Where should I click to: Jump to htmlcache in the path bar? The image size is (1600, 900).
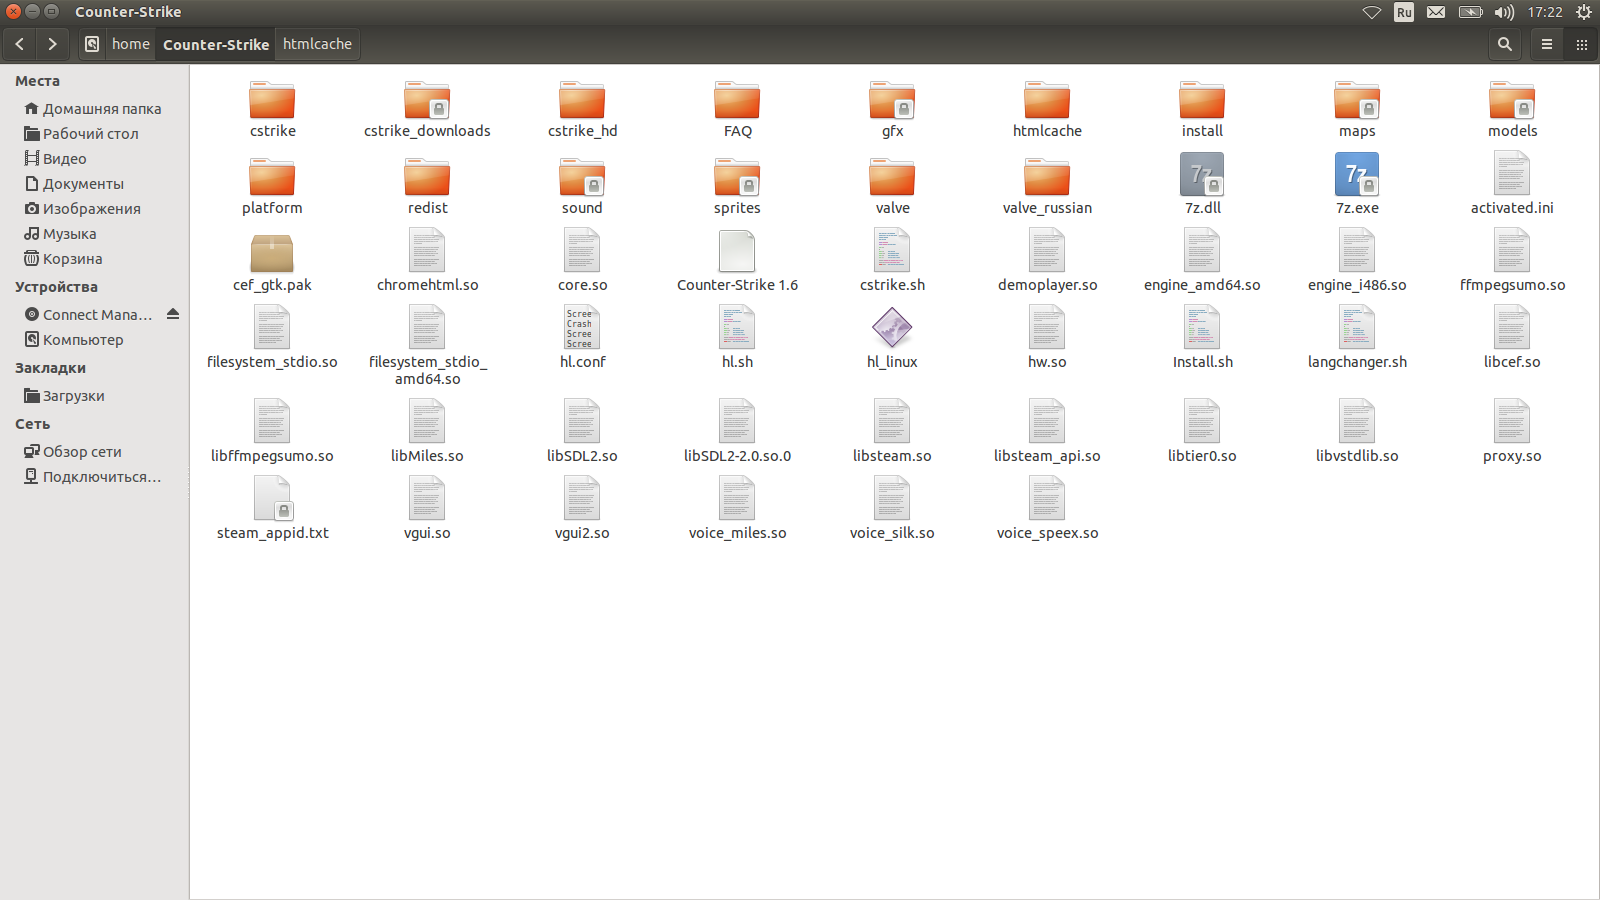(317, 44)
